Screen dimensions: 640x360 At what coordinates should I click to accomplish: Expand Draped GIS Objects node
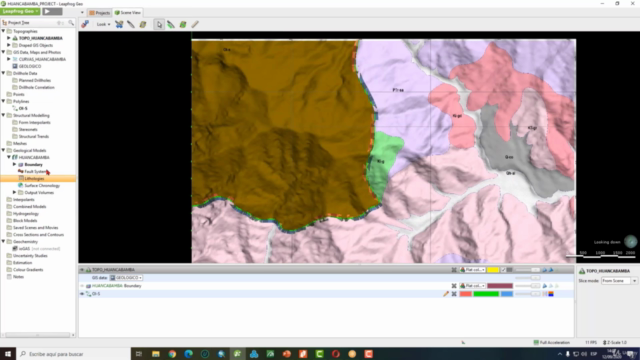point(9,45)
